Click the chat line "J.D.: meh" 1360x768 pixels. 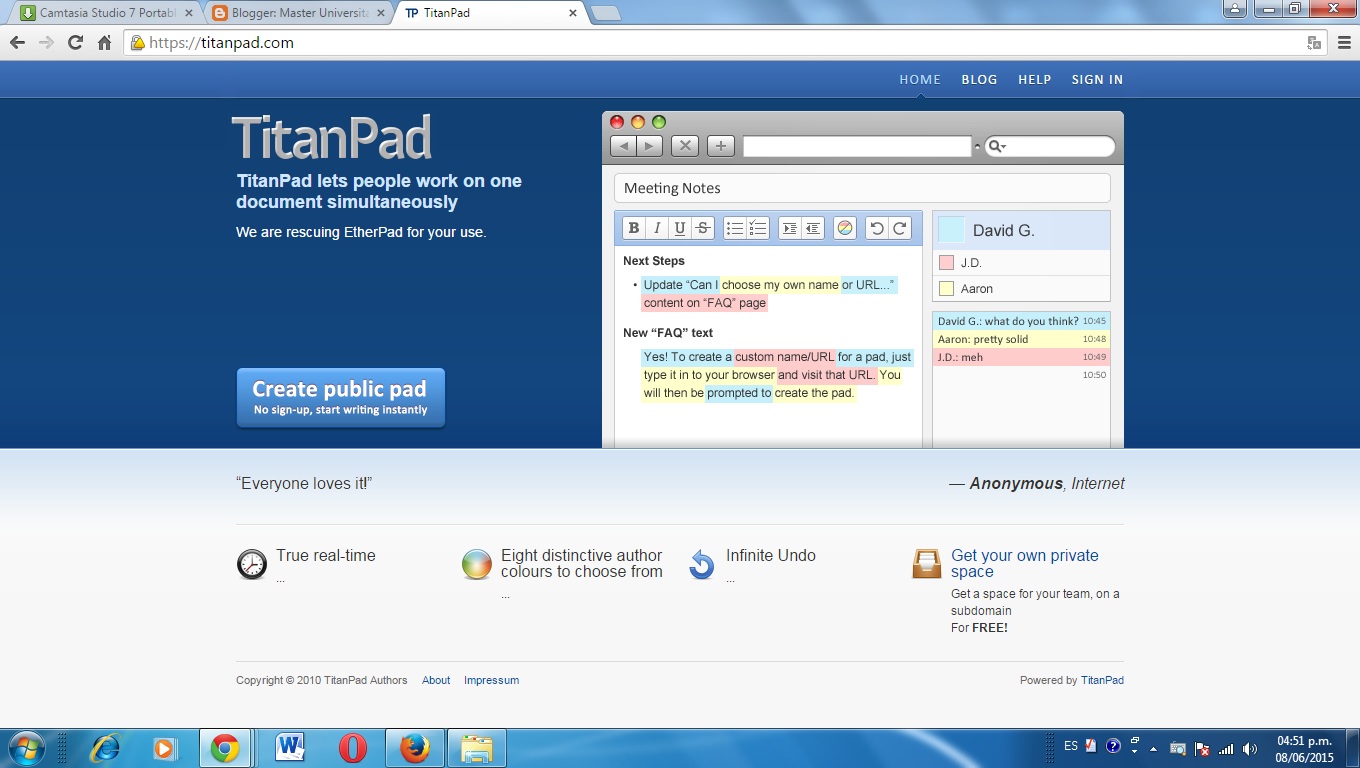[x=960, y=357]
